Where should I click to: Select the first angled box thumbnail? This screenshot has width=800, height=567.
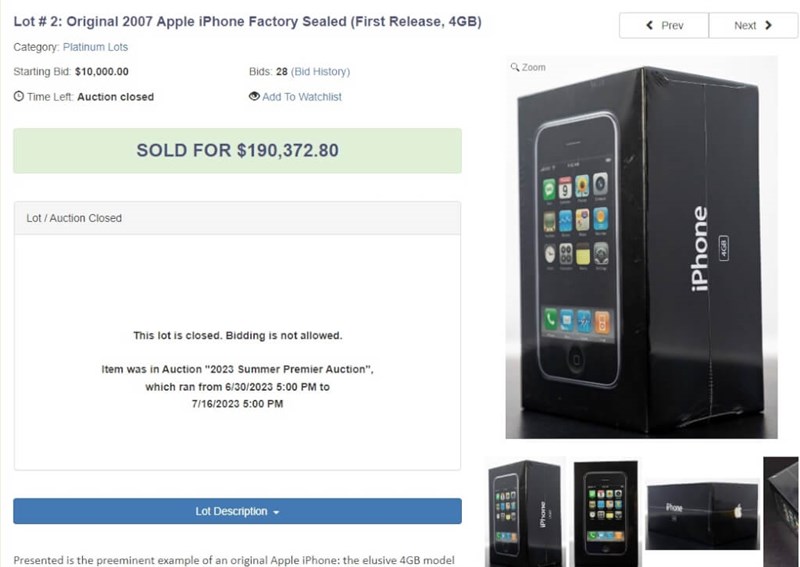[525, 508]
